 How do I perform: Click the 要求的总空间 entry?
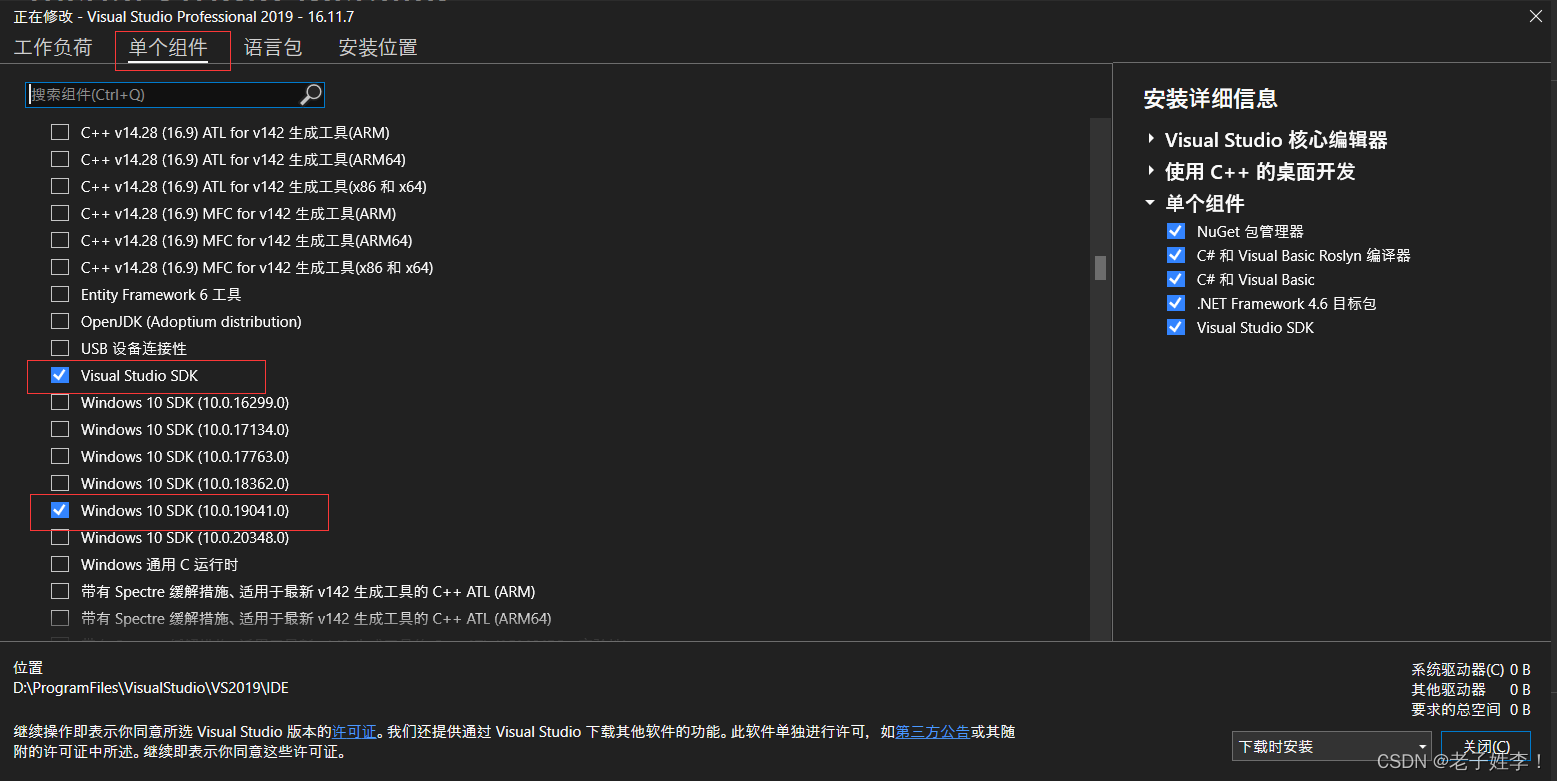click(x=1470, y=709)
